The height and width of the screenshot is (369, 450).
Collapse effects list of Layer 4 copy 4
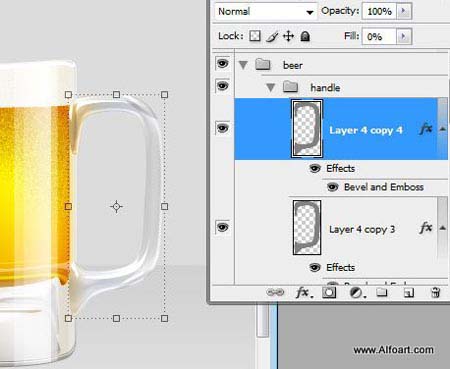pos(442,129)
